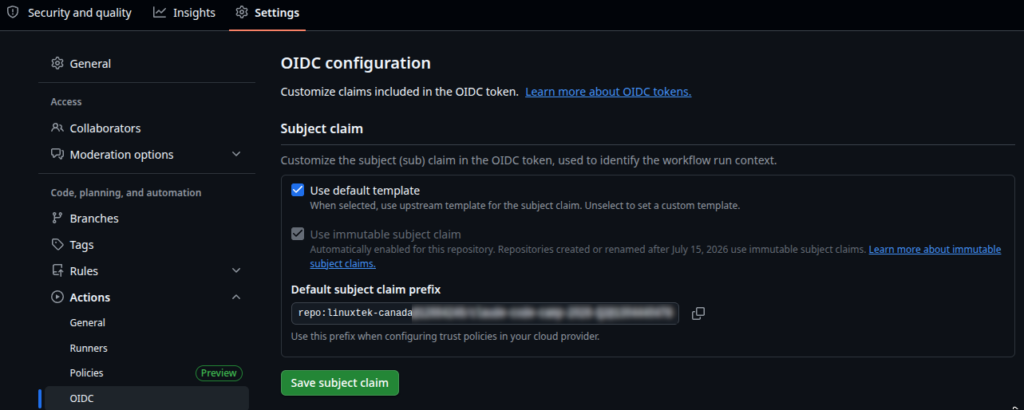The image size is (1024, 410).
Task: Click the Security and quality shield icon
Action: (x=12, y=12)
